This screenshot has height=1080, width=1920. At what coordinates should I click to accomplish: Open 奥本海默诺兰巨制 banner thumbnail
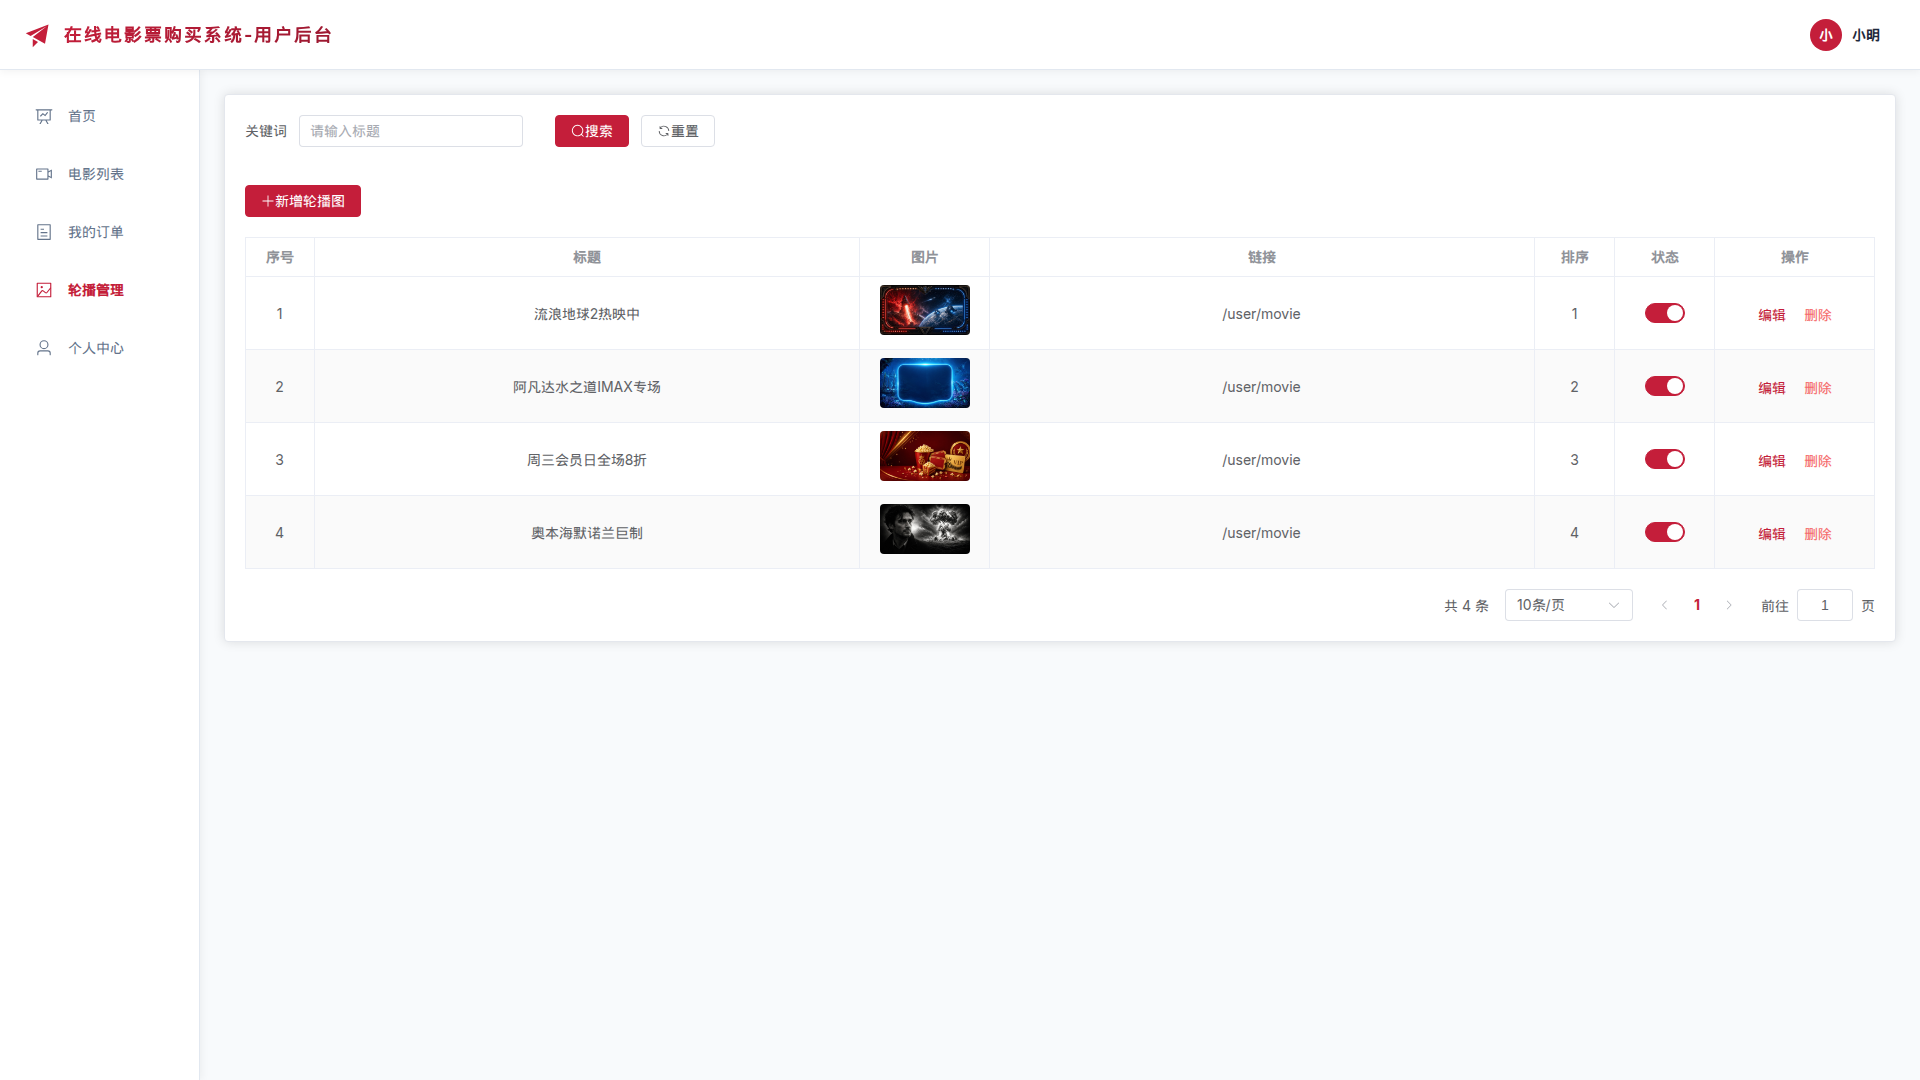(925, 529)
